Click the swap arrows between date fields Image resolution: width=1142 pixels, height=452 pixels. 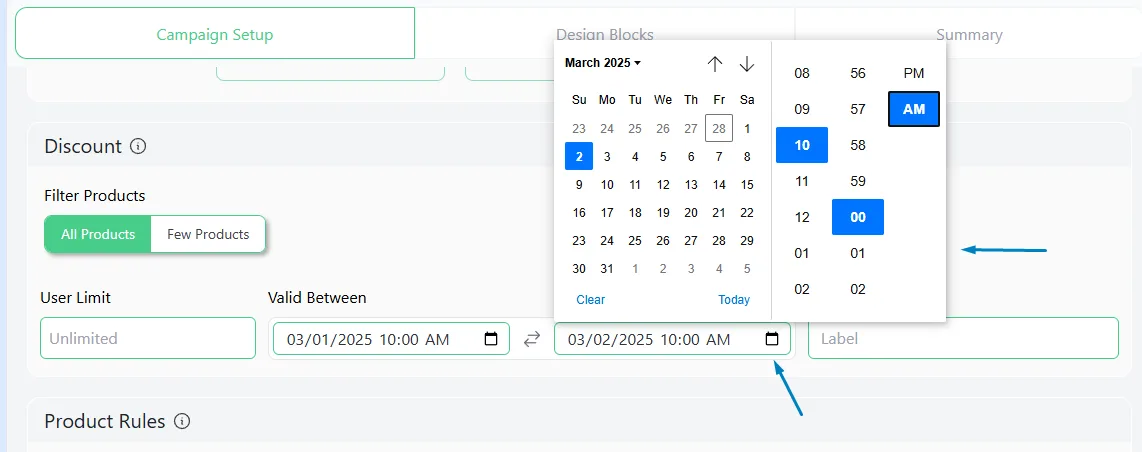[x=532, y=339]
